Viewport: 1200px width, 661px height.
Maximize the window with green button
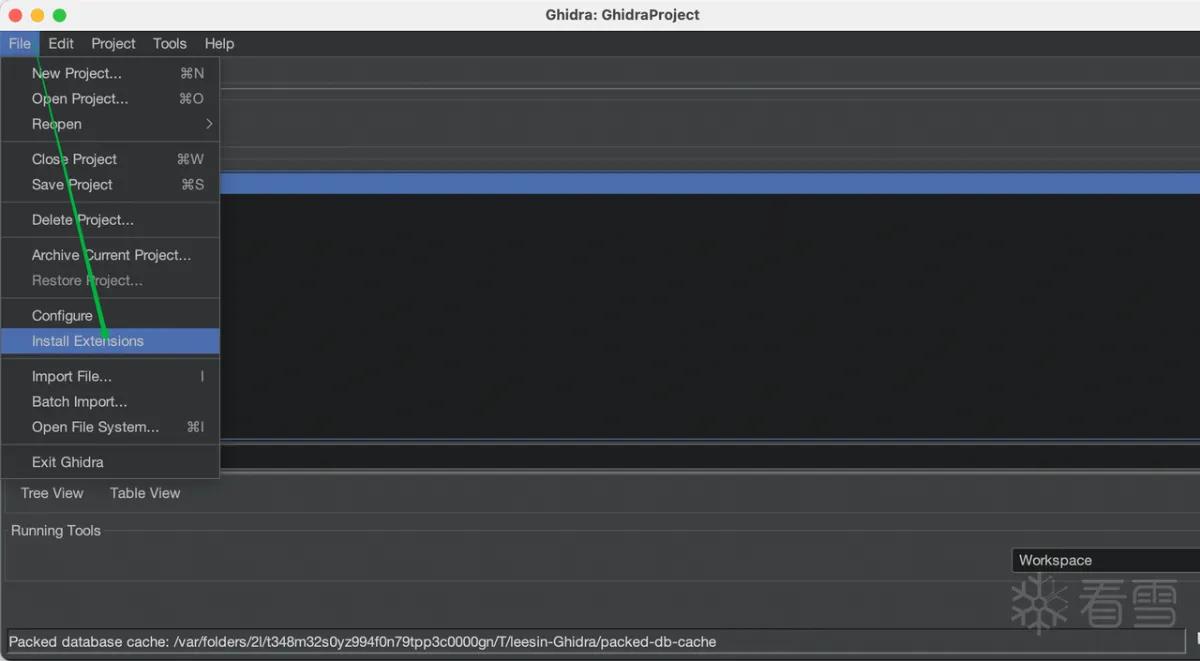[59, 15]
